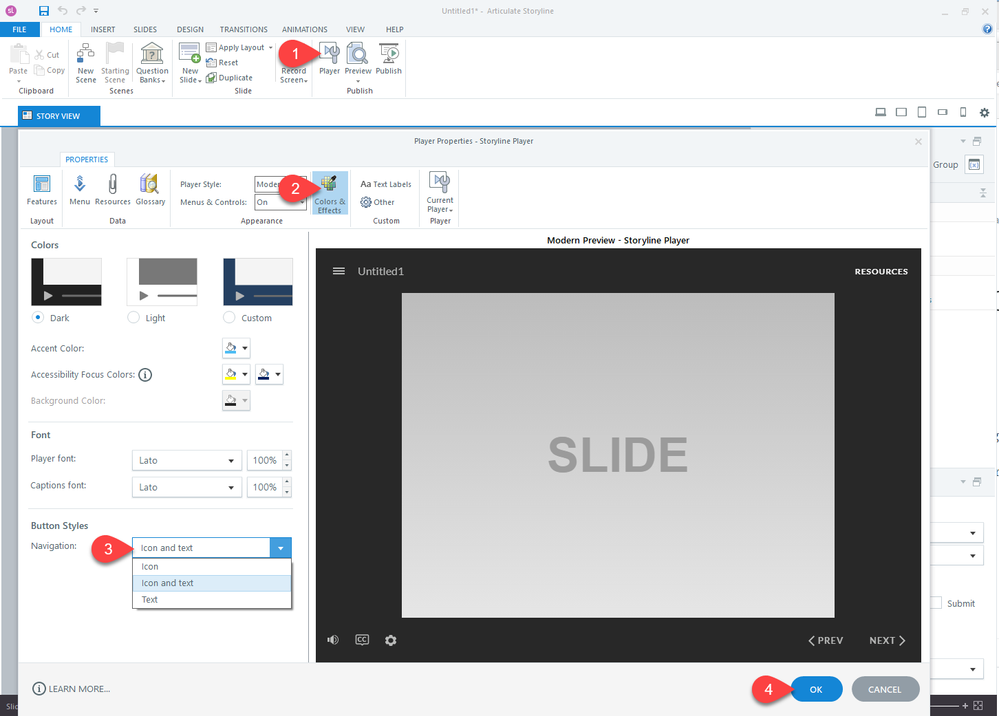Choose the Light color theme radio
This screenshot has width=999, height=716.
[x=134, y=318]
